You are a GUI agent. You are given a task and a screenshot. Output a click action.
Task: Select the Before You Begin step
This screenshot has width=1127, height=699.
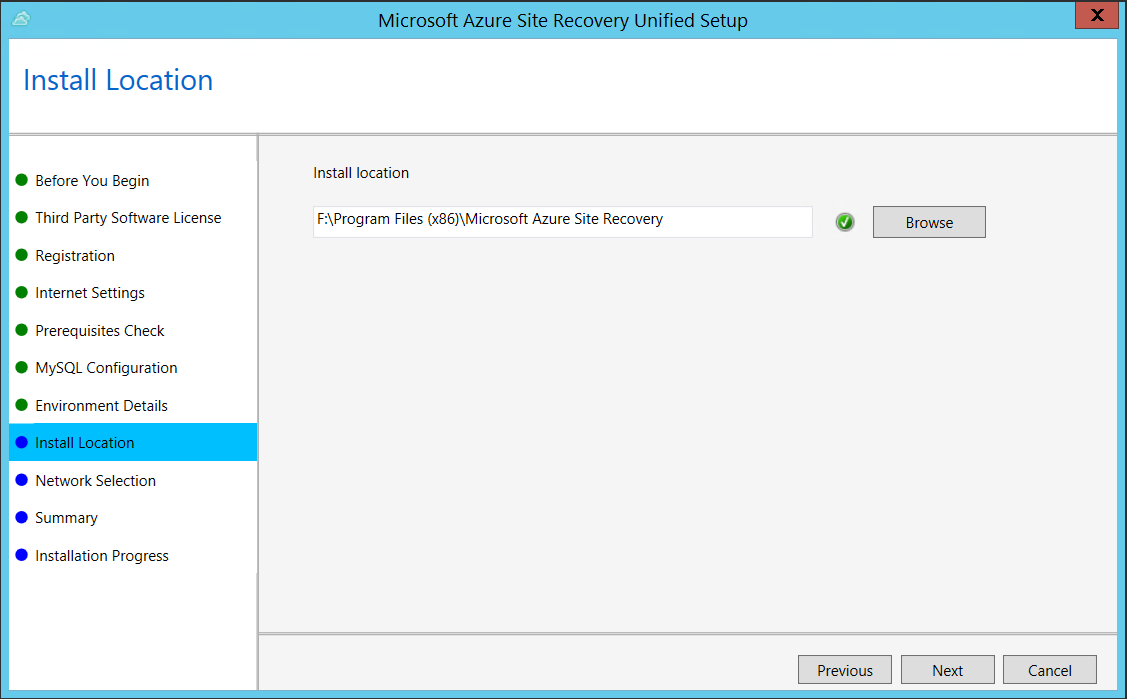pyautogui.click(x=92, y=180)
